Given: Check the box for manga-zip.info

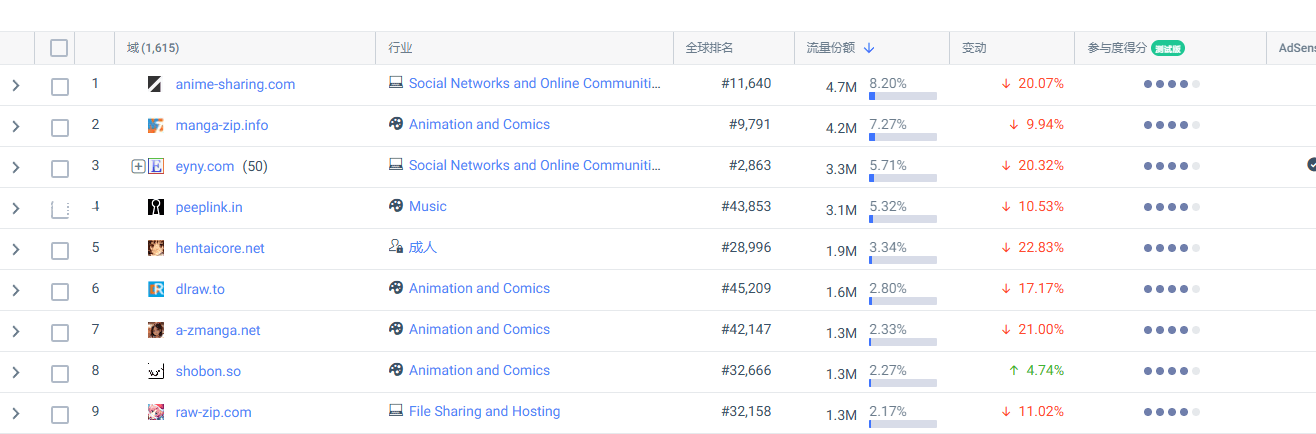Looking at the screenshot, I should click(x=60, y=128).
